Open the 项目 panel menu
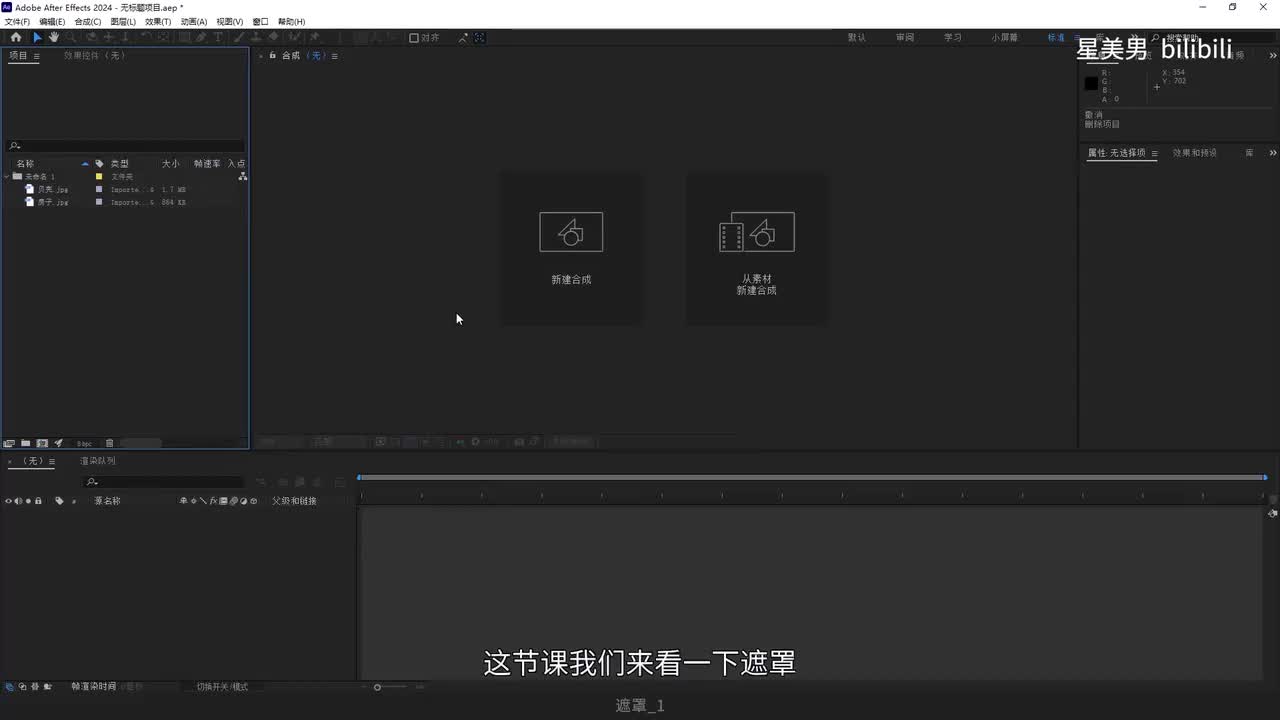This screenshot has width=1280, height=720. pyautogui.click(x=37, y=56)
